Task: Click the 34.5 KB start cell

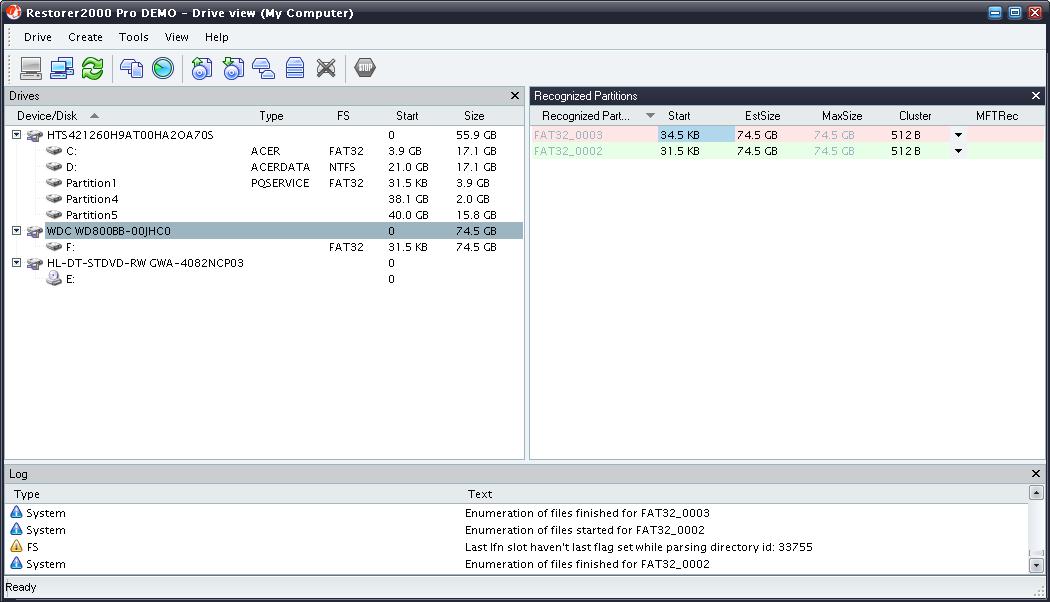Action: click(696, 135)
